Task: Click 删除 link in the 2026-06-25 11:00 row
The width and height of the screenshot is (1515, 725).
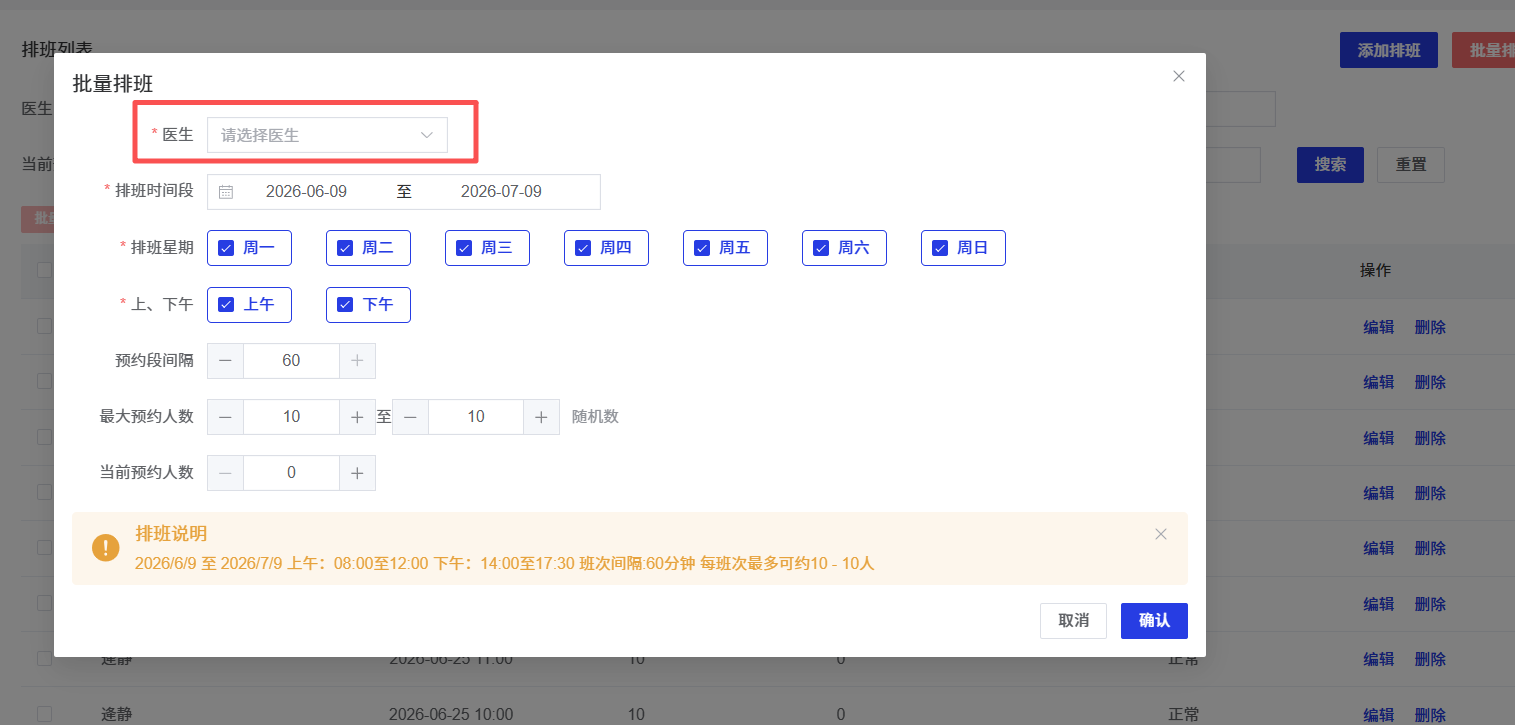Action: pos(1430,660)
